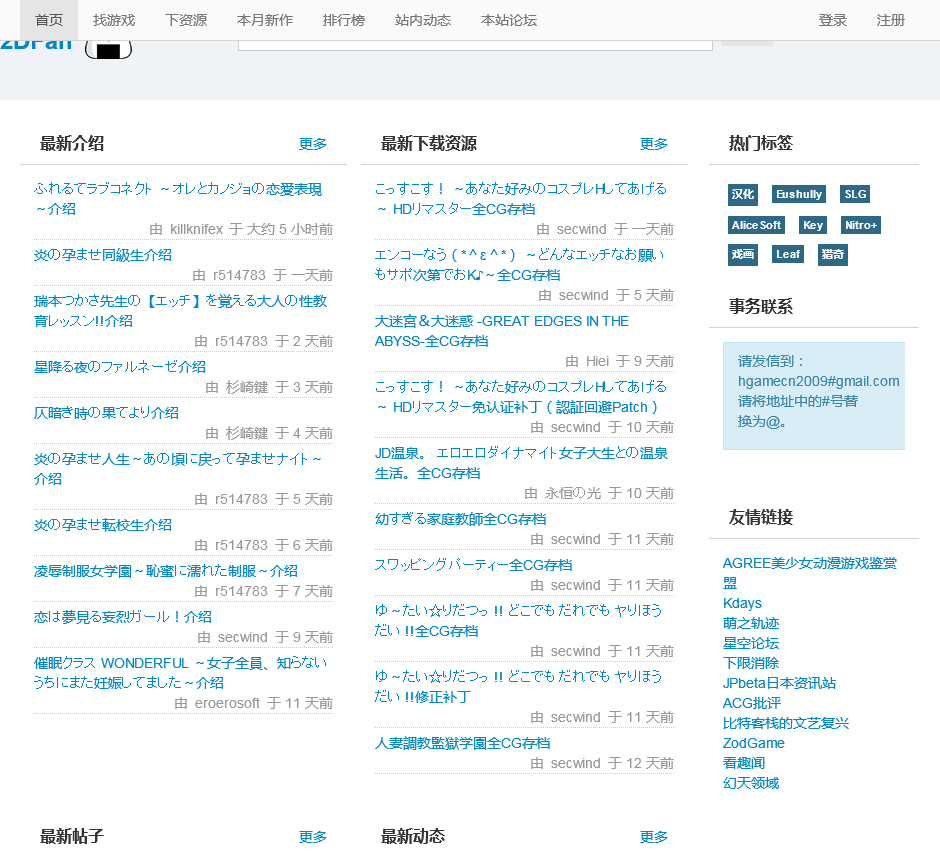This screenshot has width=940, height=855.
Task: Click 更多 next to 最新帖子
Action: [x=313, y=836]
